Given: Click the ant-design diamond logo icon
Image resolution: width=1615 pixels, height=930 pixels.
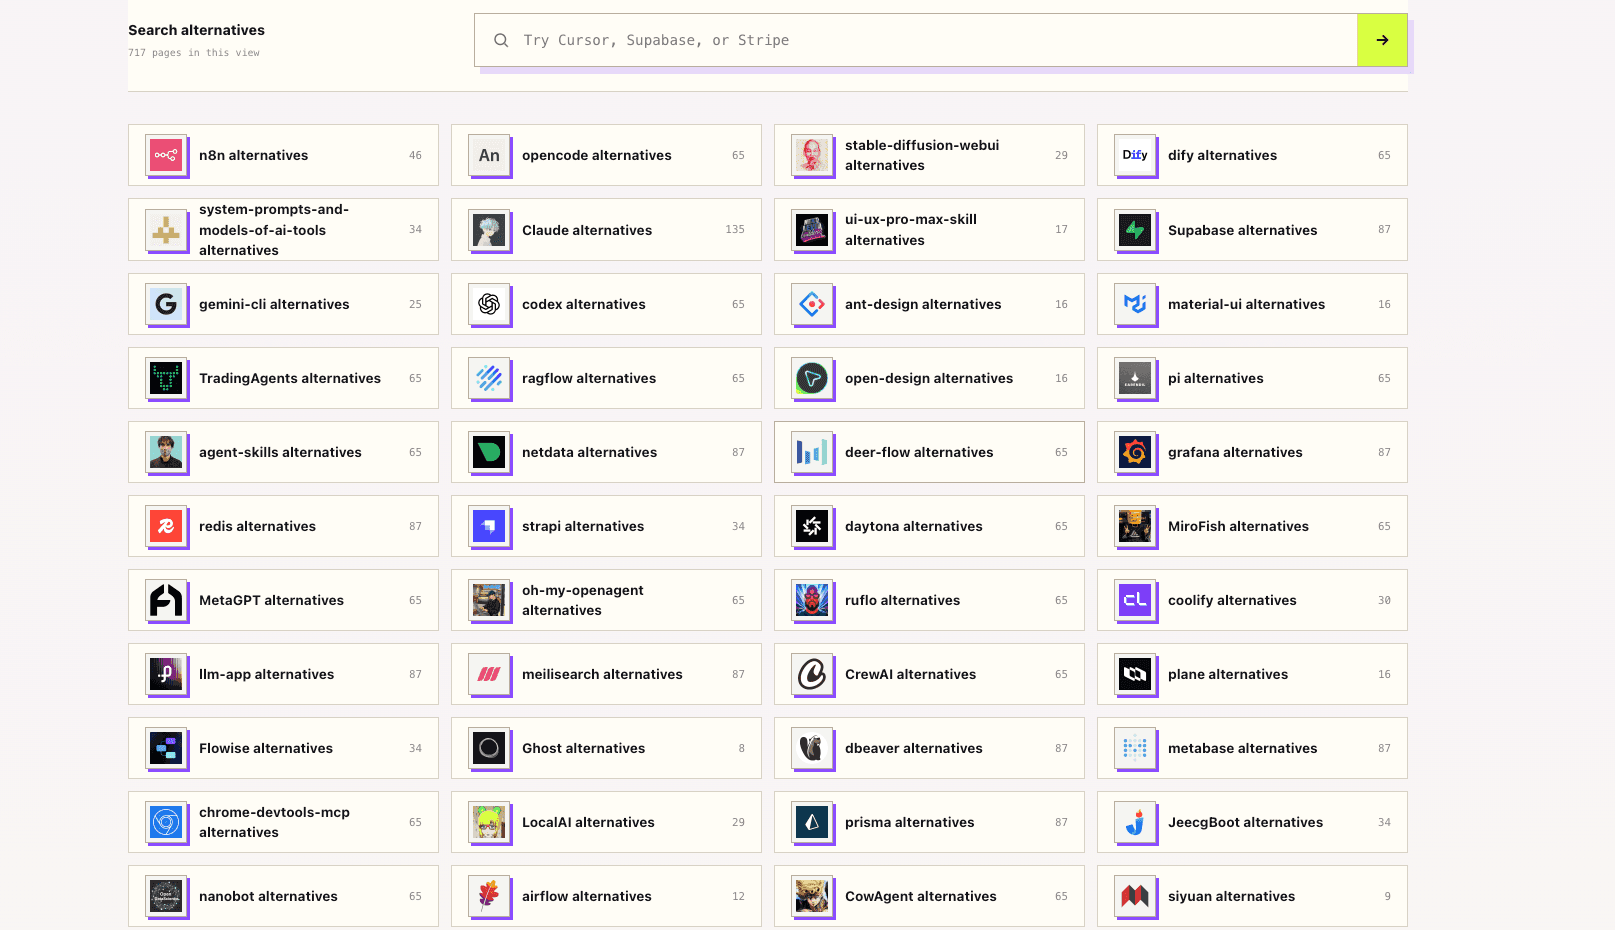Looking at the screenshot, I should pyautogui.click(x=812, y=304).
